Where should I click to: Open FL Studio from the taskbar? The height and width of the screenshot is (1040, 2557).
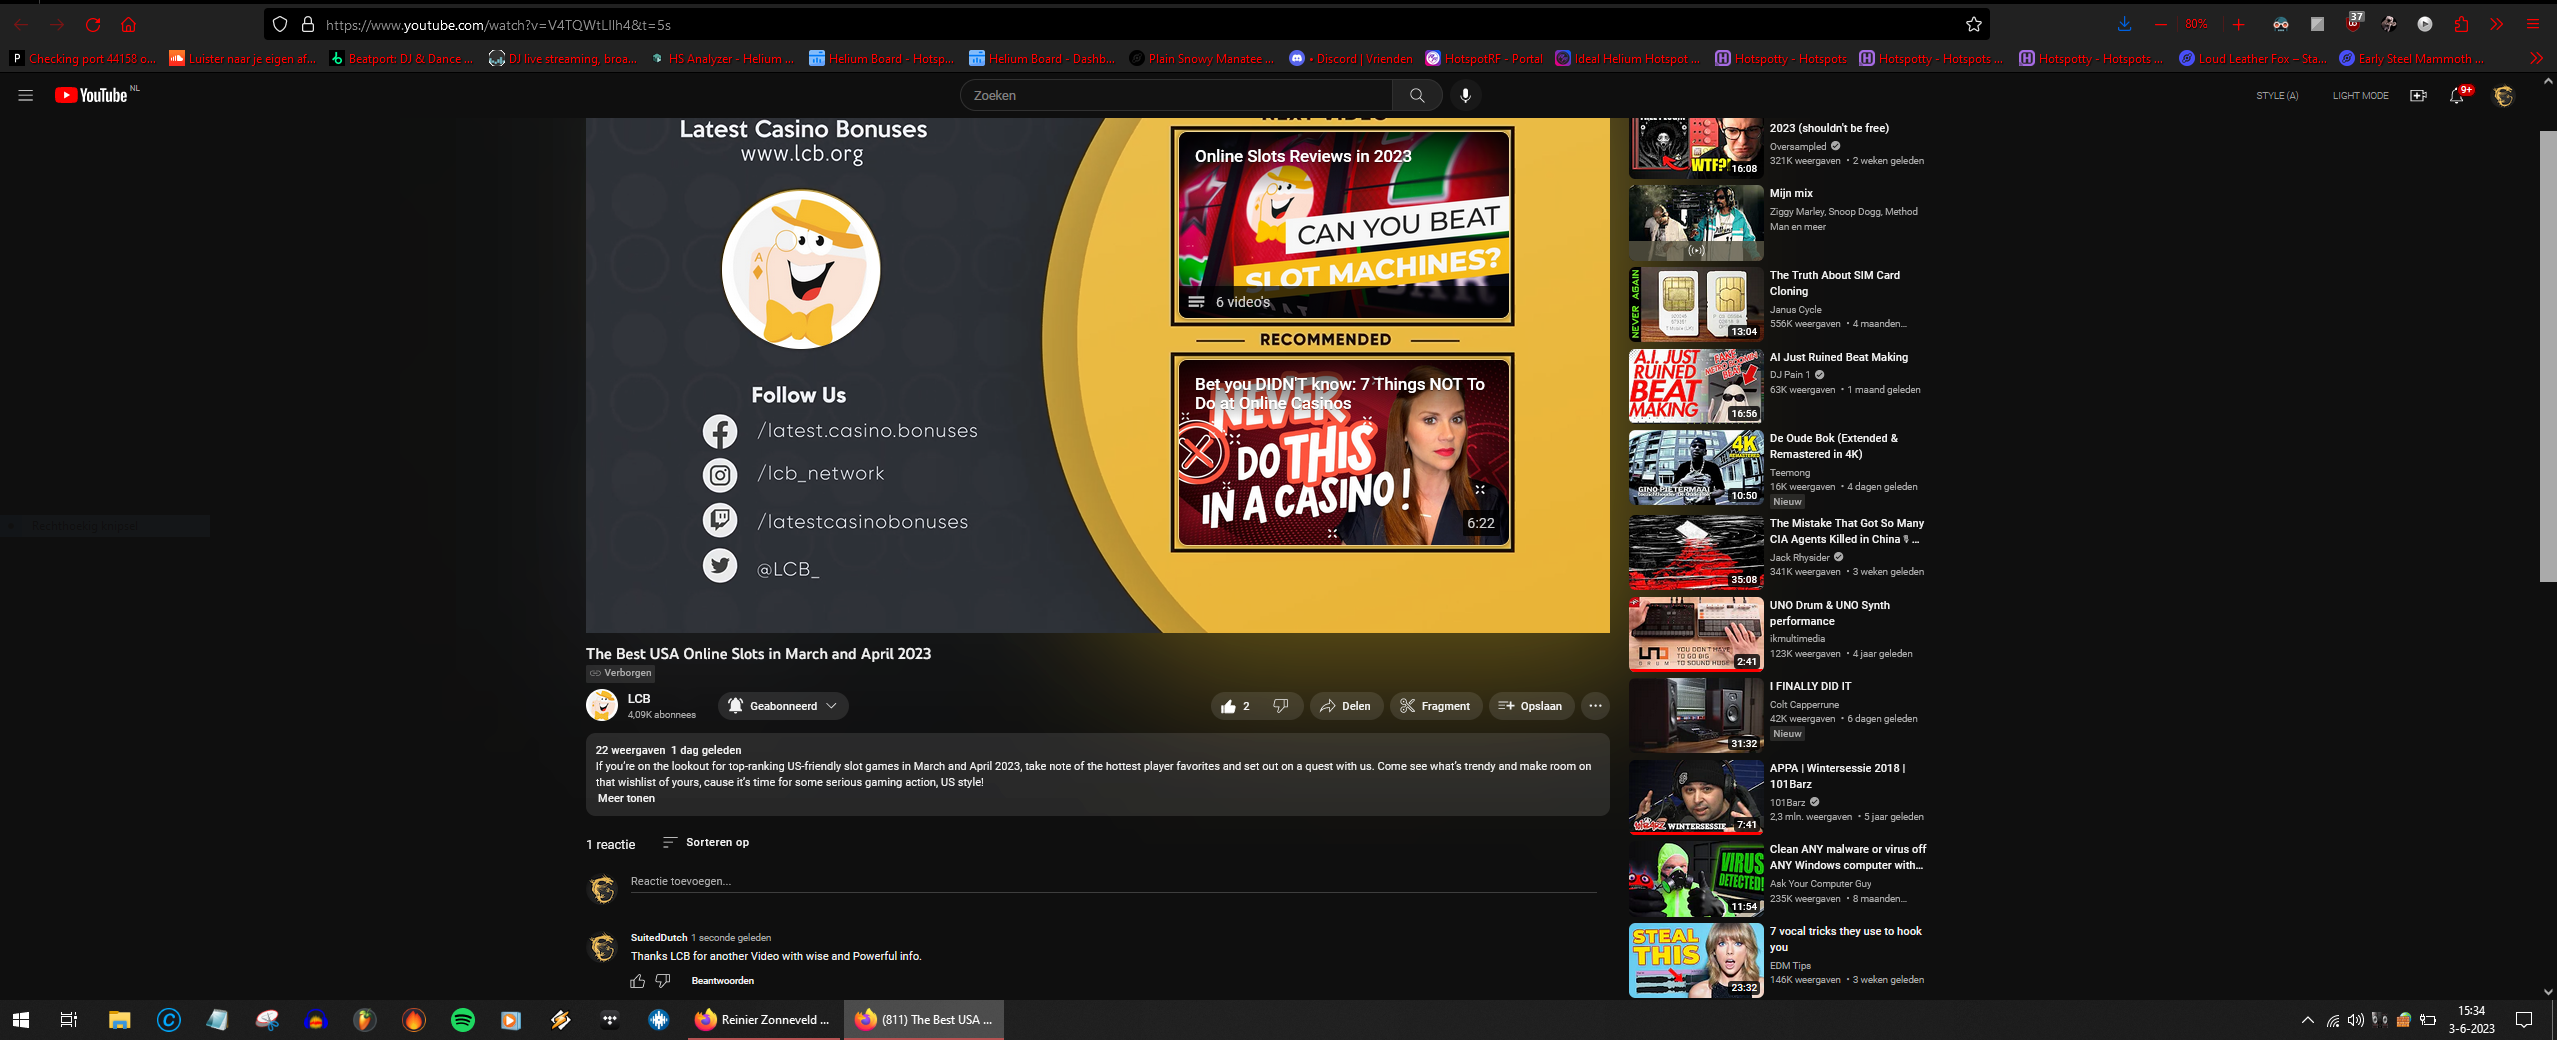coord(365,1020)
